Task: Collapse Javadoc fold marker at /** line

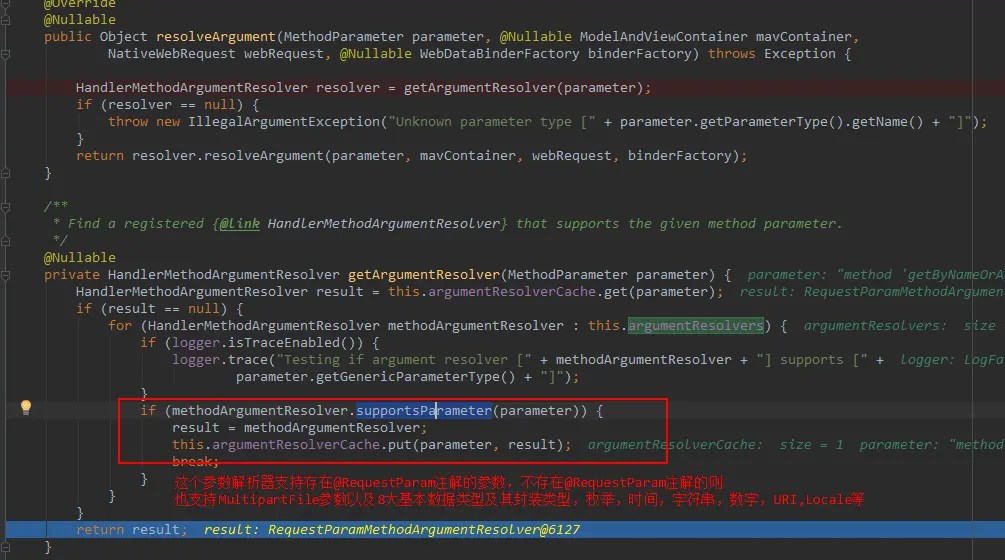Action: (5, 207)
